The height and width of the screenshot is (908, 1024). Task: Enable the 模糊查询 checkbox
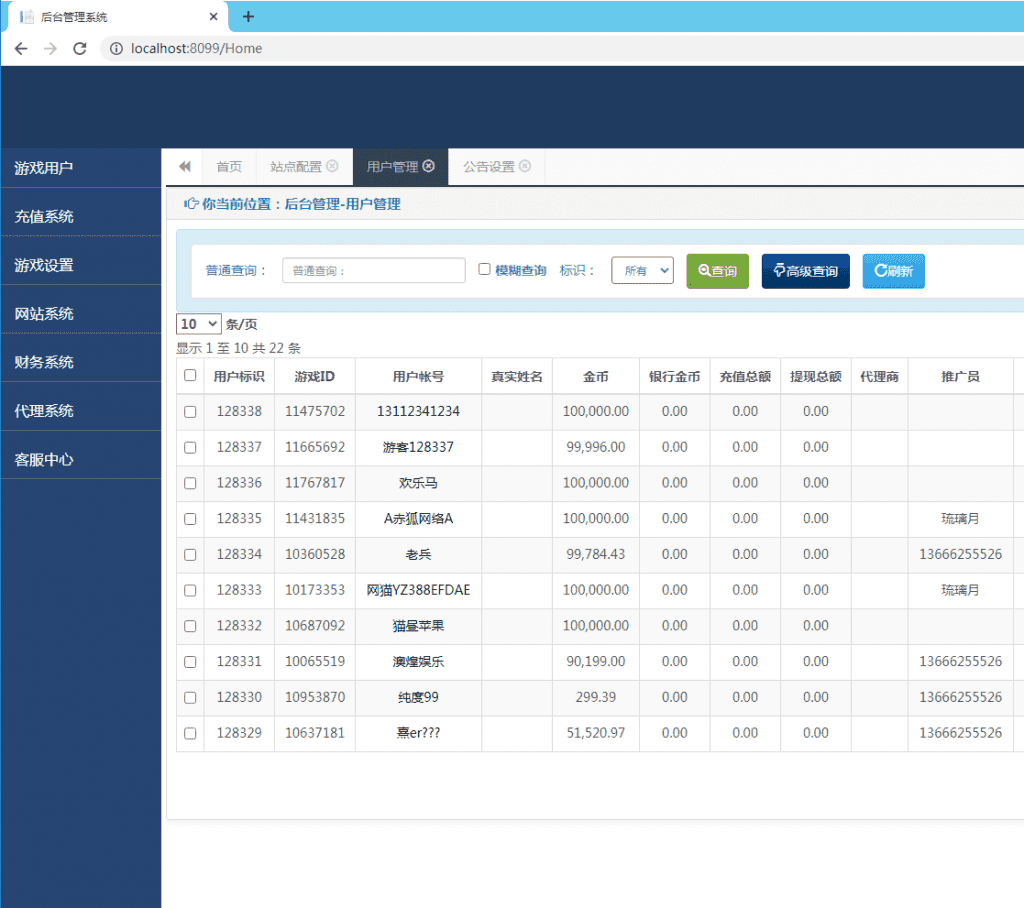[484, 269]
